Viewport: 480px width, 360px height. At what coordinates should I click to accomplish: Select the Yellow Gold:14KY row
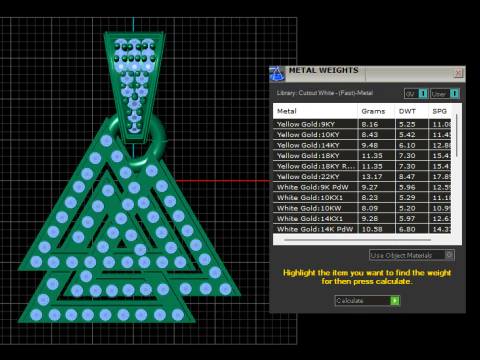point(362,145)
